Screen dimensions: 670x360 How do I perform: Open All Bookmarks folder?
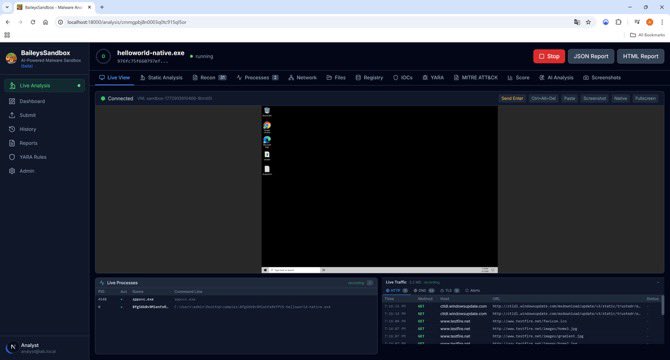648,35
